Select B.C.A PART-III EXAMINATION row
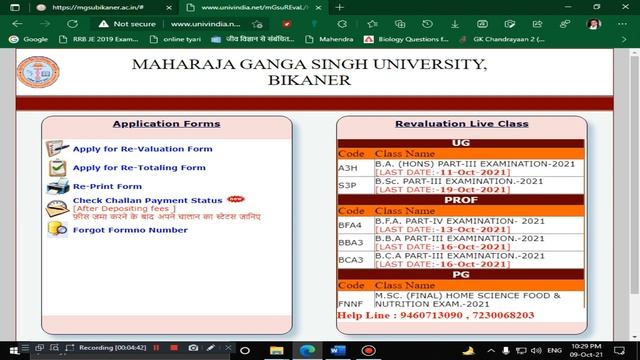The image size is (640, 360). pyautogui.click(x=461, y=260)
